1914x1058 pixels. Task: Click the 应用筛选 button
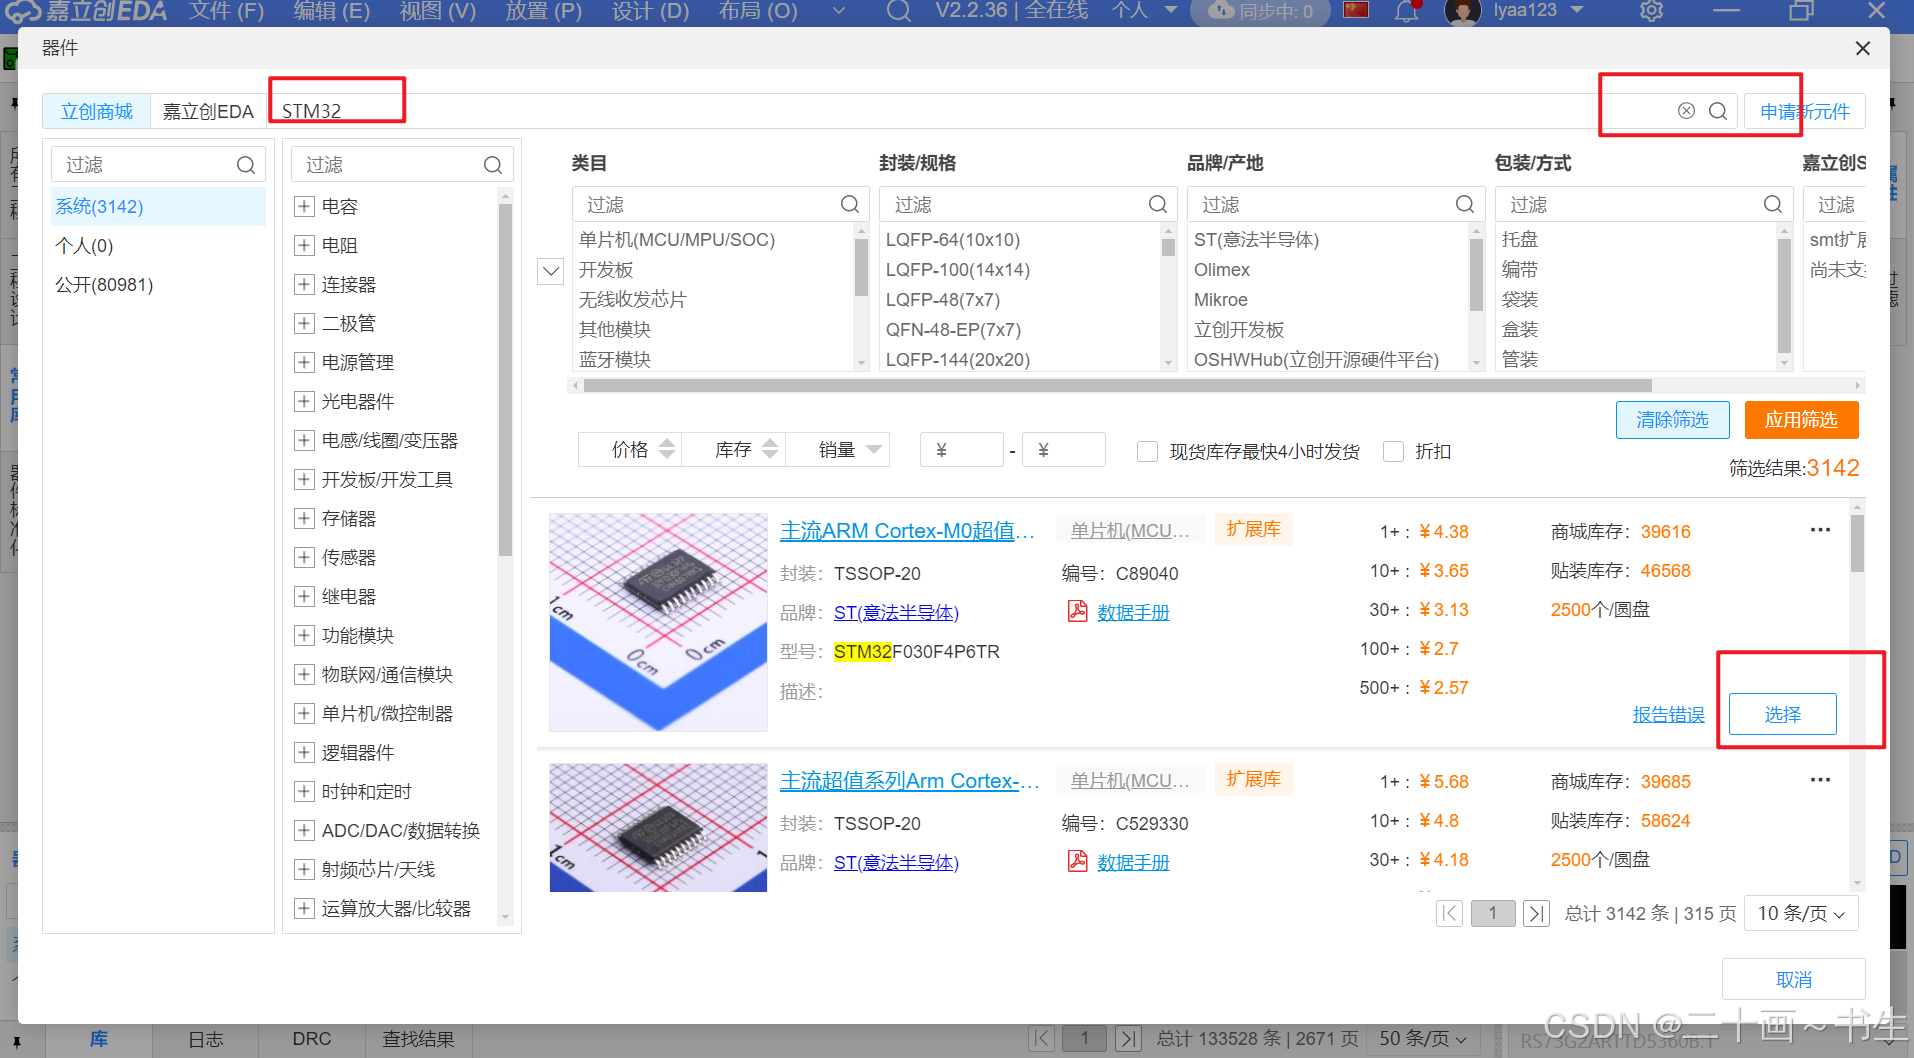pyautogui.click(x=1801, y=420)
